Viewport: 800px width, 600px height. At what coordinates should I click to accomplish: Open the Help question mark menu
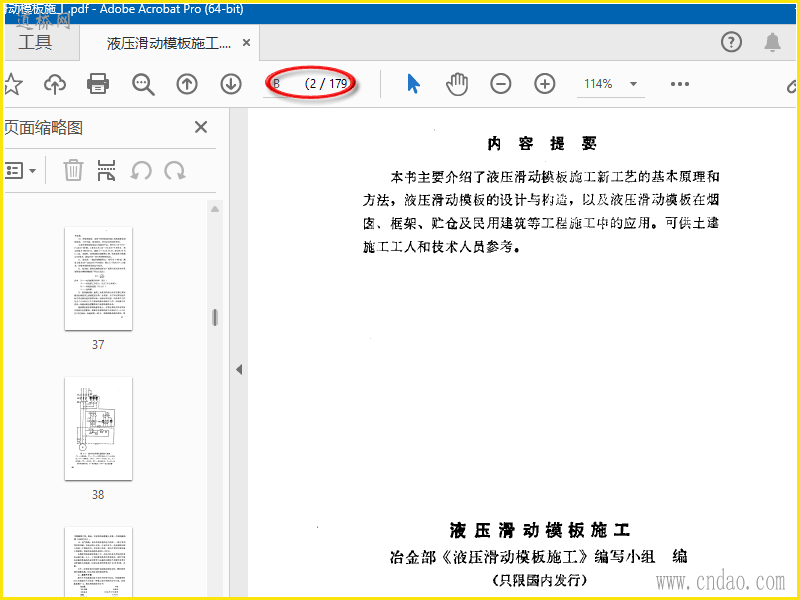731,42
